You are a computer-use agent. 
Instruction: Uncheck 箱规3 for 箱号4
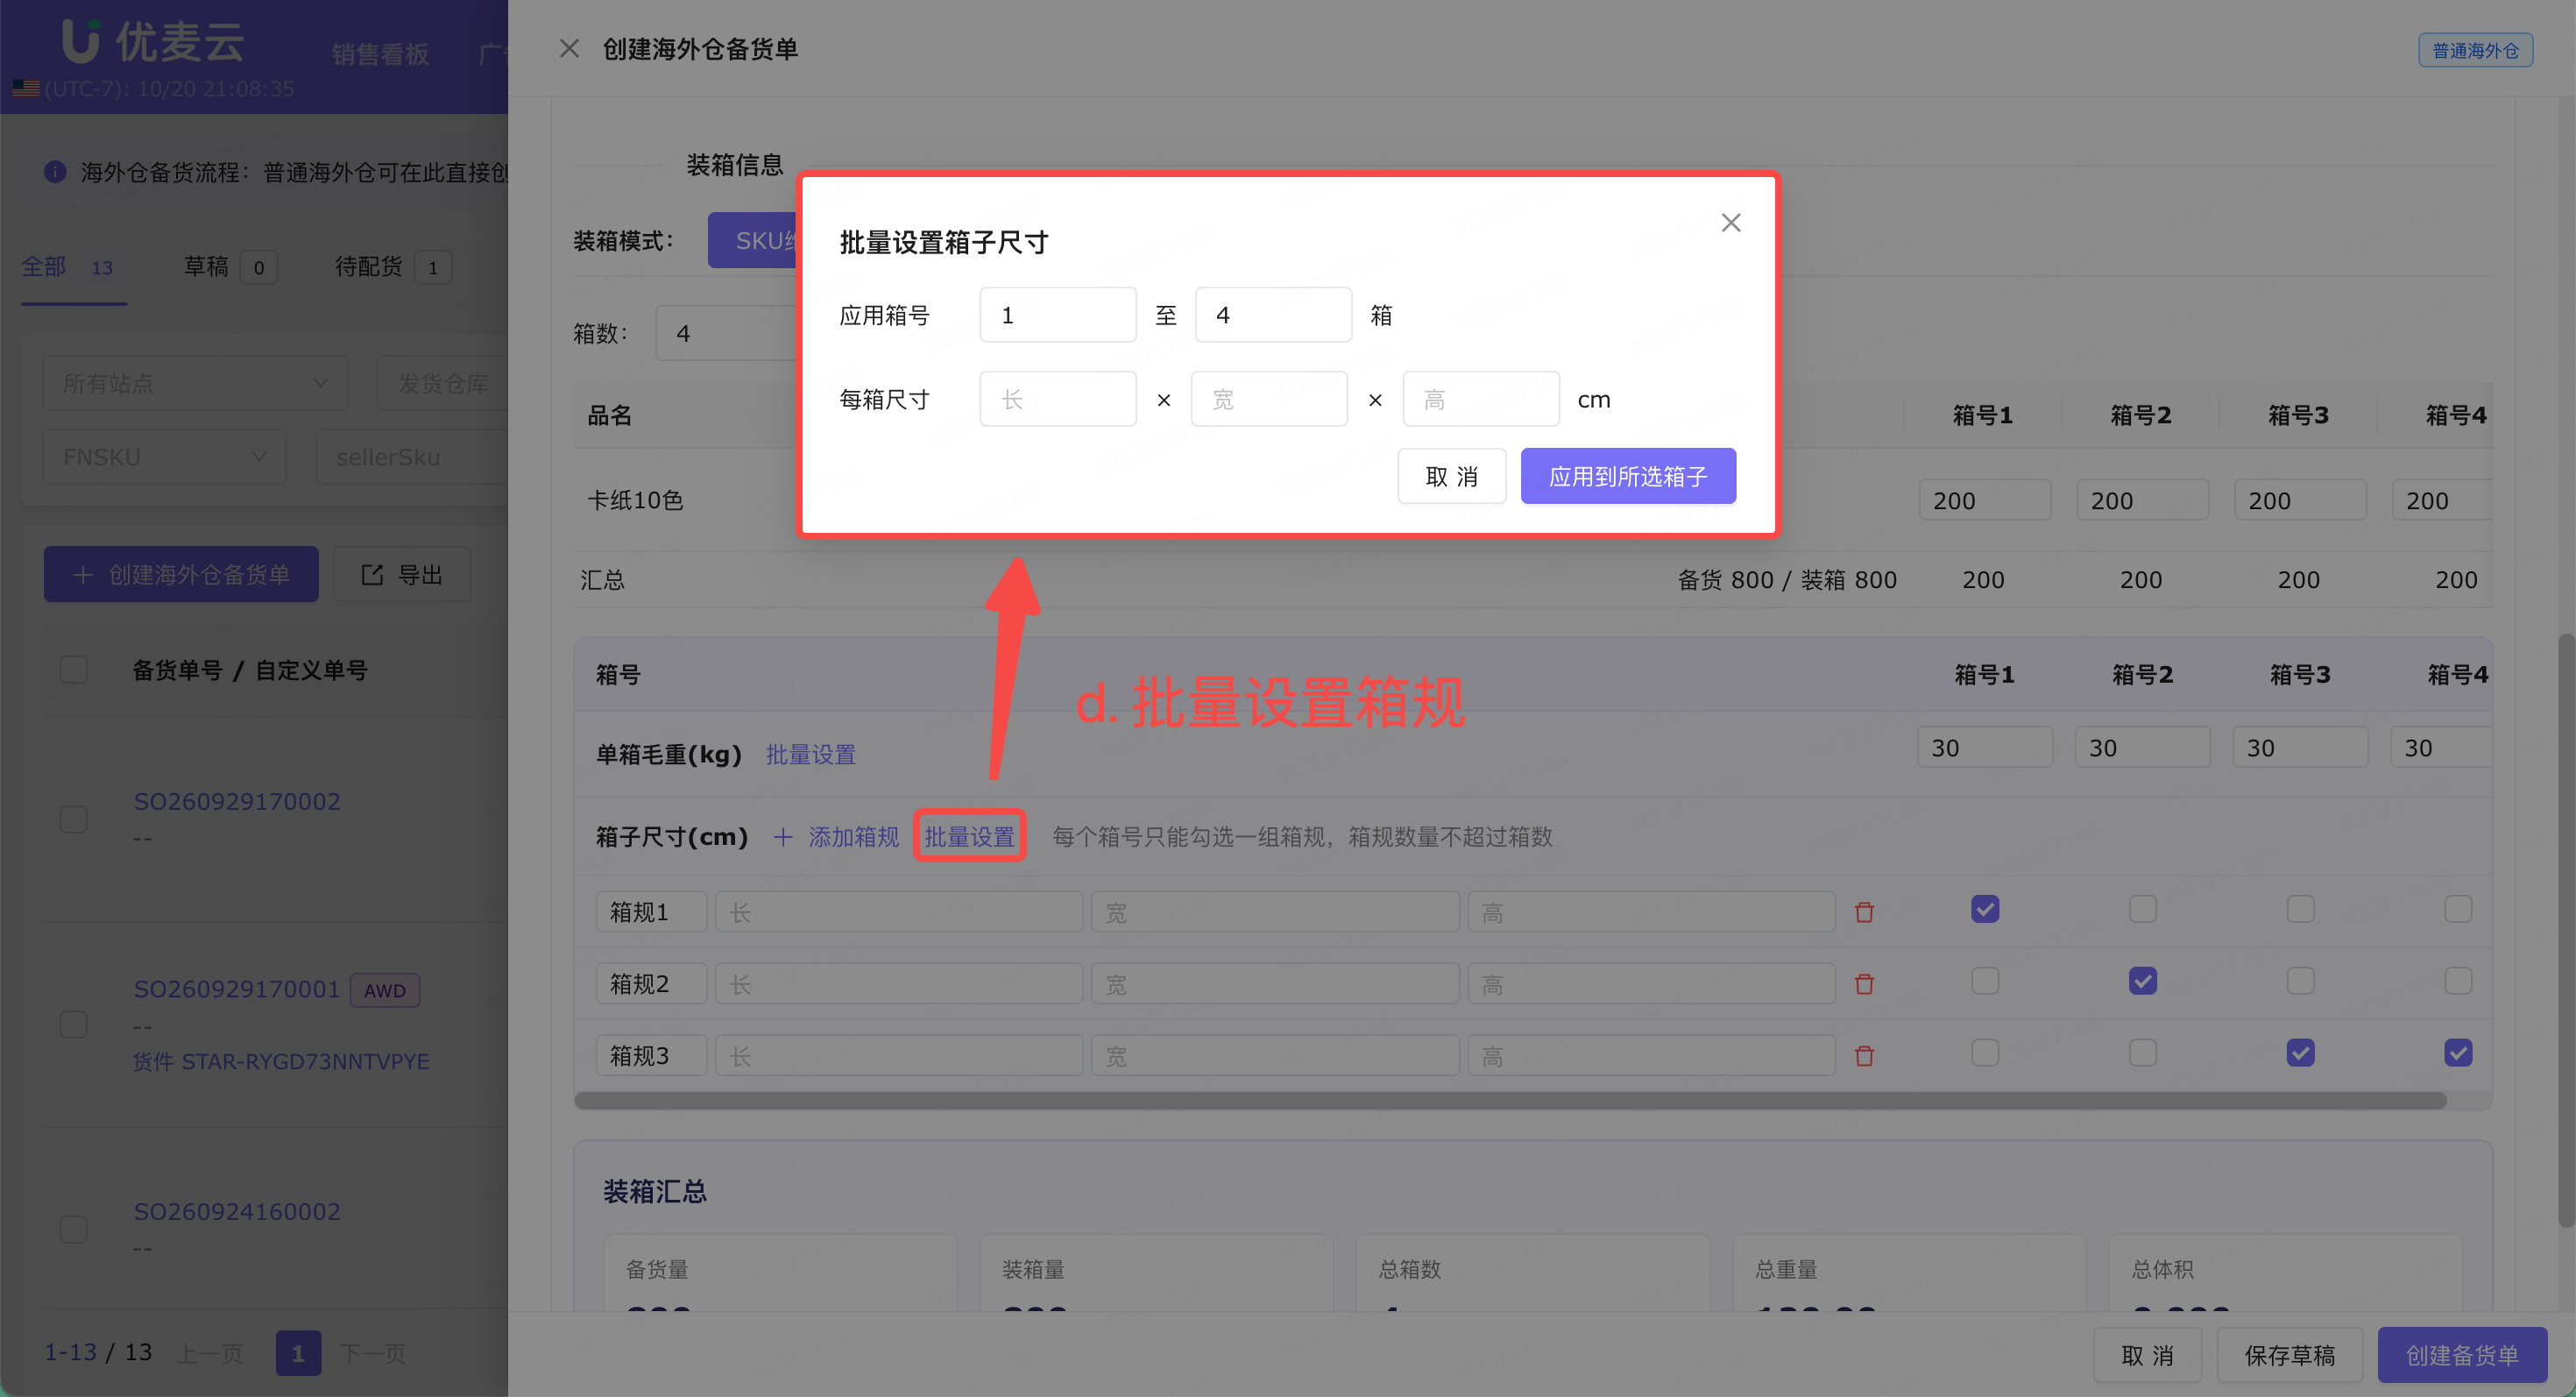pyautogui.click(x=2458, y=1053)
